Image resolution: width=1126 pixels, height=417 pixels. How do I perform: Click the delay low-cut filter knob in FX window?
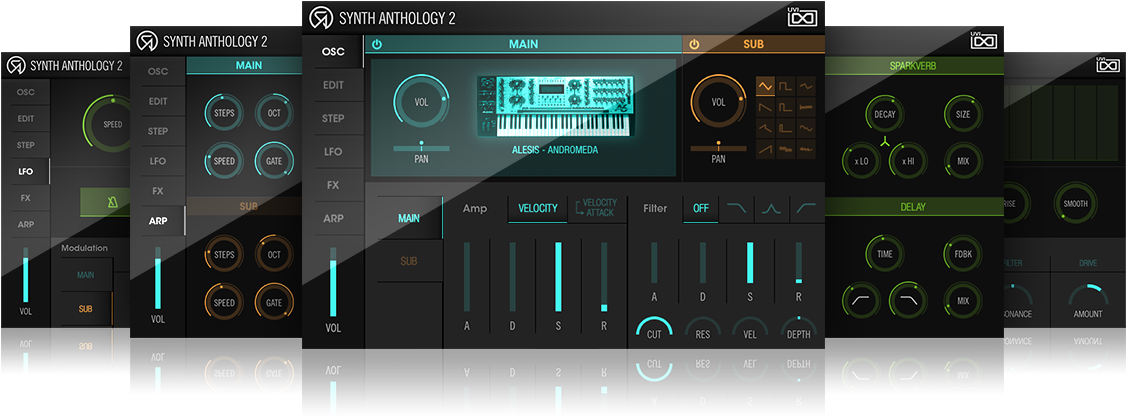point(859,300)
